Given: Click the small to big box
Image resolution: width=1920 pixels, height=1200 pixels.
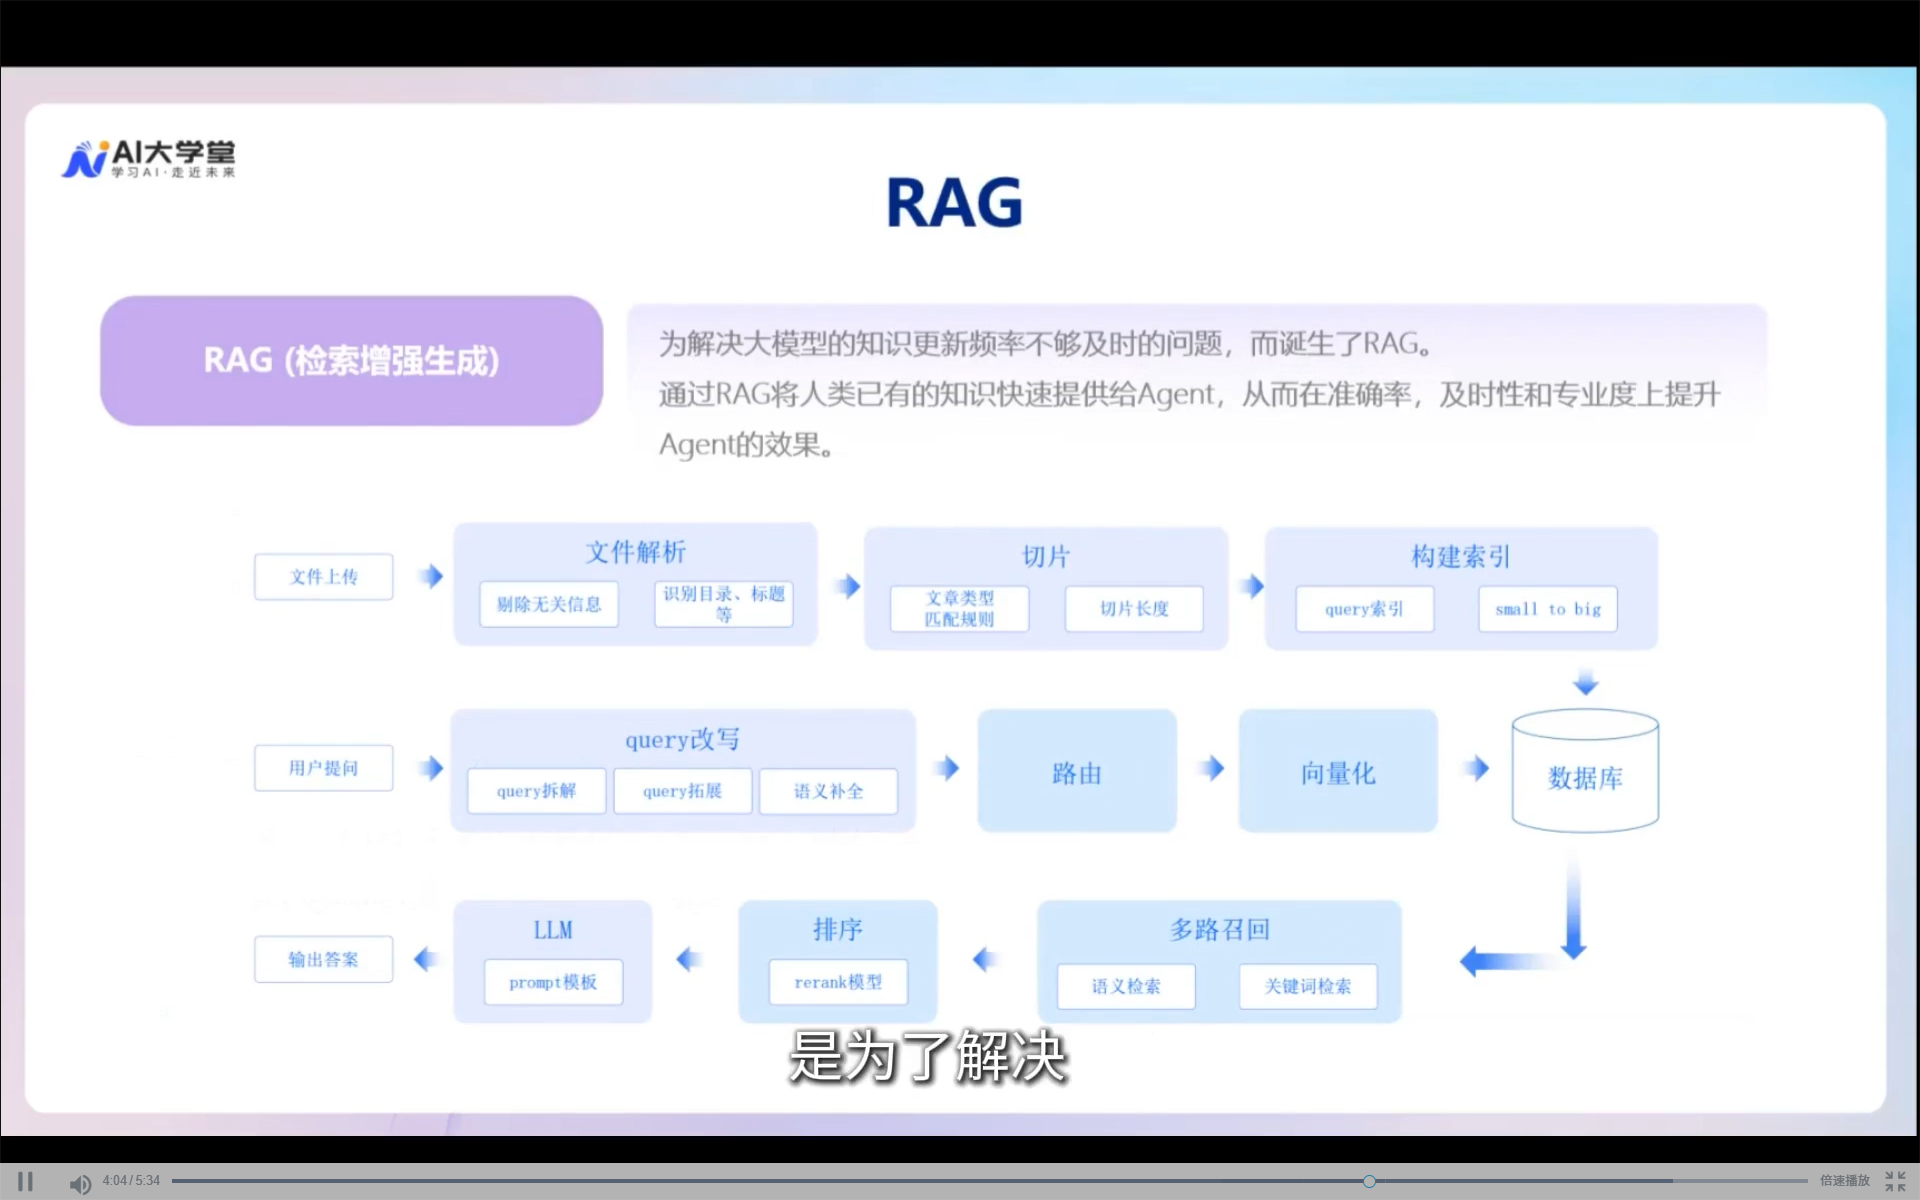Looking at the screenshot, I should pos(1547,609).
